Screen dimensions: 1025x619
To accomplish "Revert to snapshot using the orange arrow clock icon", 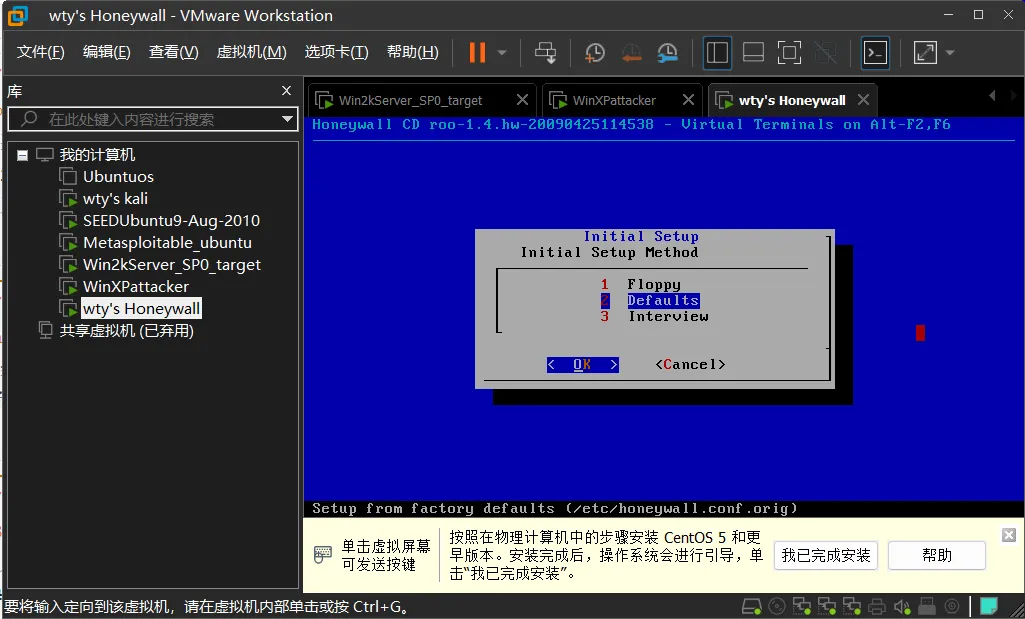I will [631, 52].
